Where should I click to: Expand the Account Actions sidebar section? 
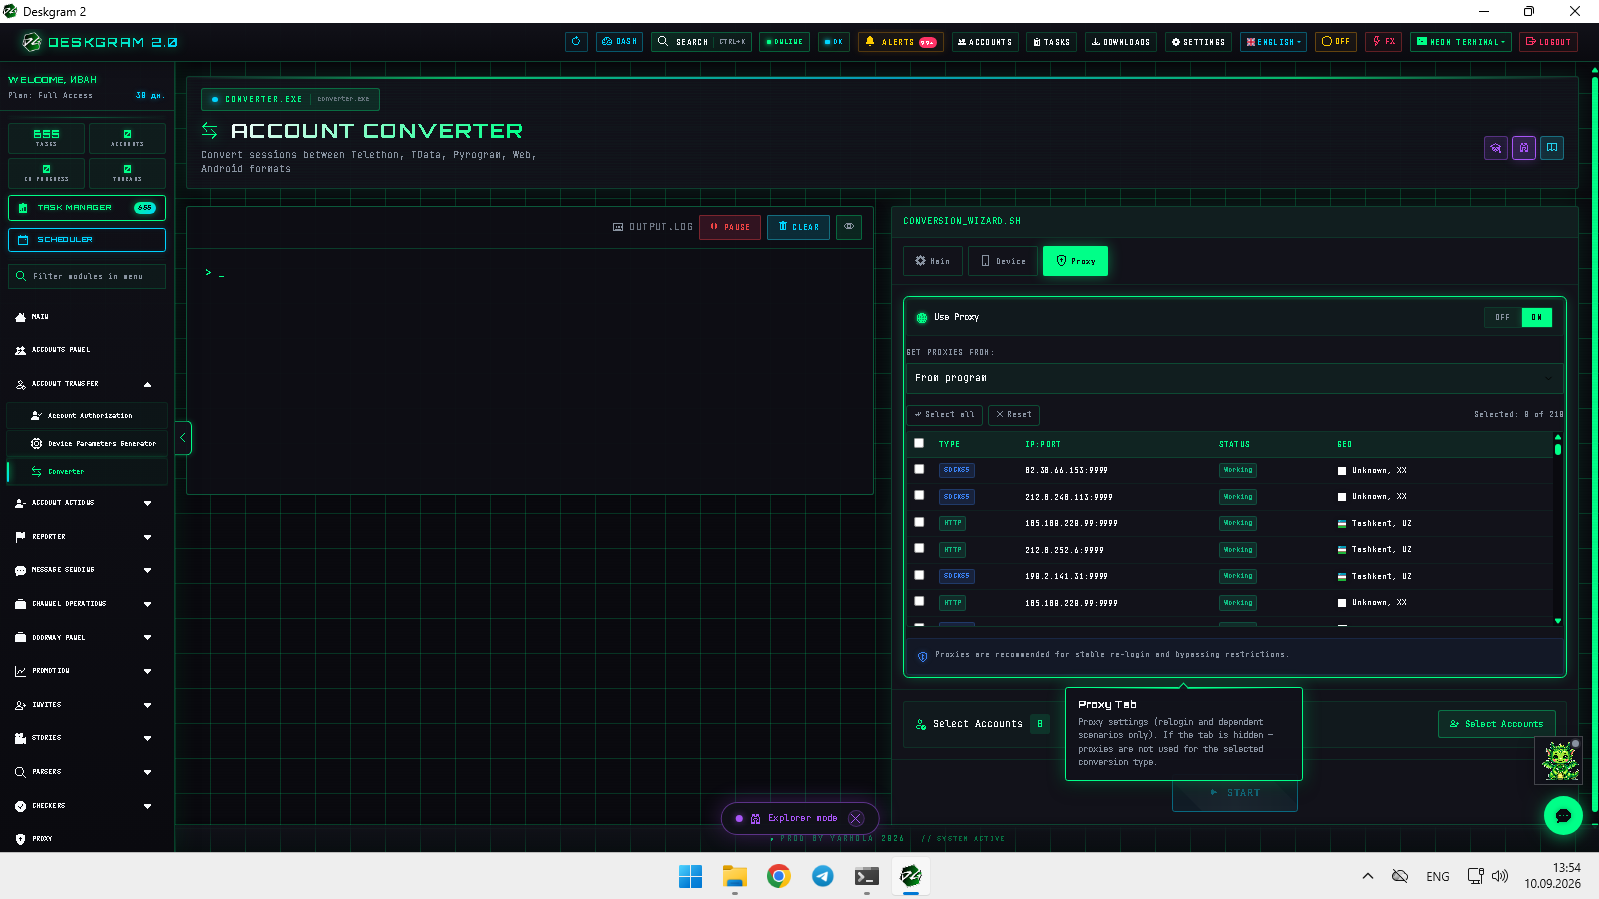(85, 503)
